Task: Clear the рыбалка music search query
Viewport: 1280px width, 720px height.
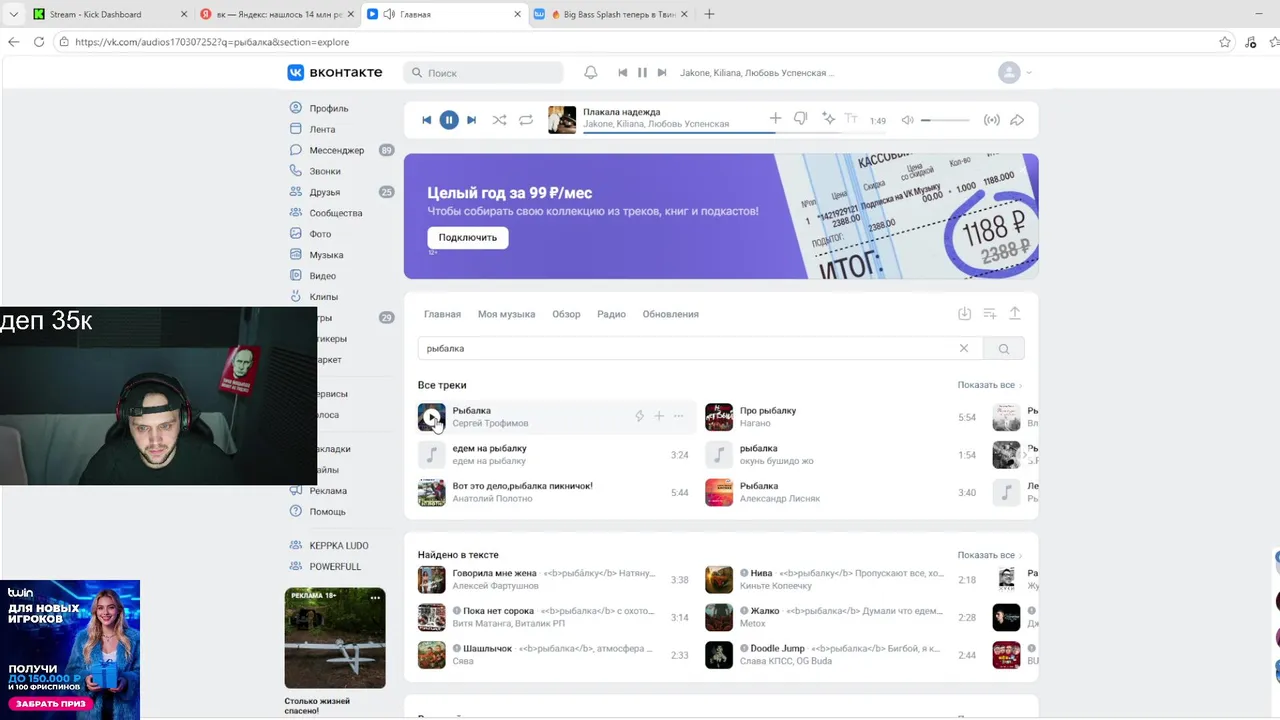Action: pyautogui.click(x=964, y=348)
